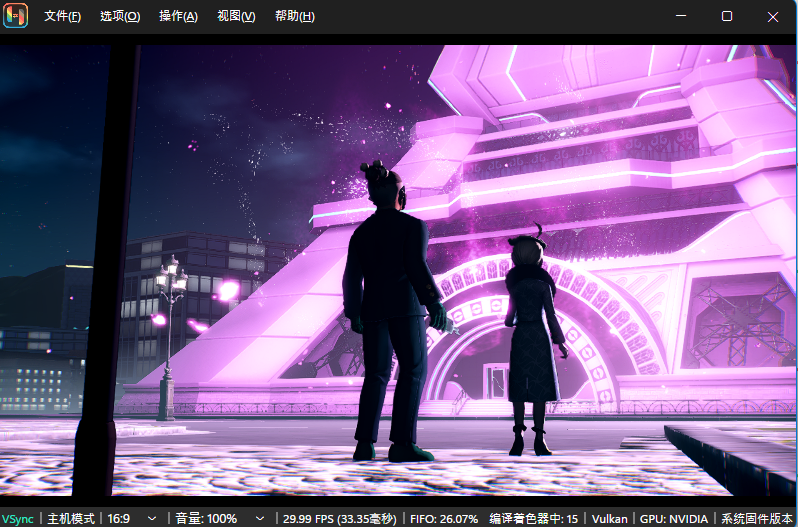Viewport: 798px width, 527px height.
Task: Click the 音量: 100% volume label
Action: 206,518
